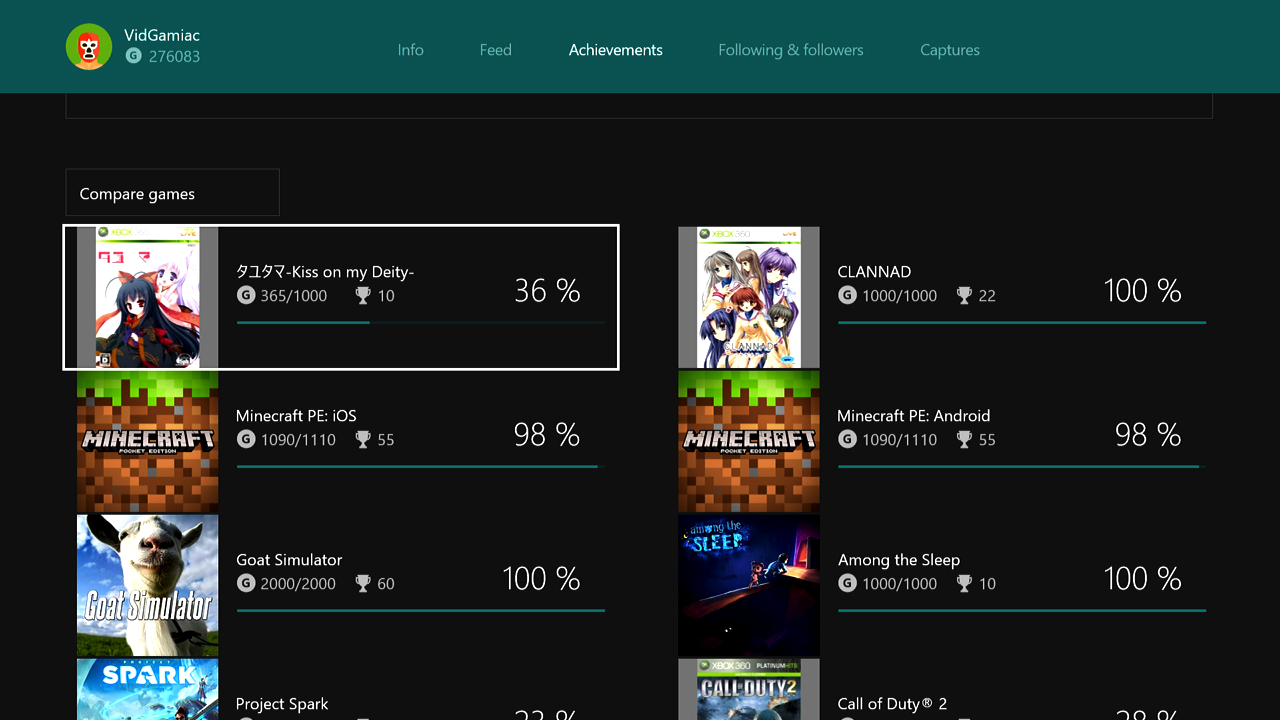The width and height of the screenshot is (1280, 720).
Task: Click the 1090/1110 score in iOS row
Action: (x=298, y=440)
